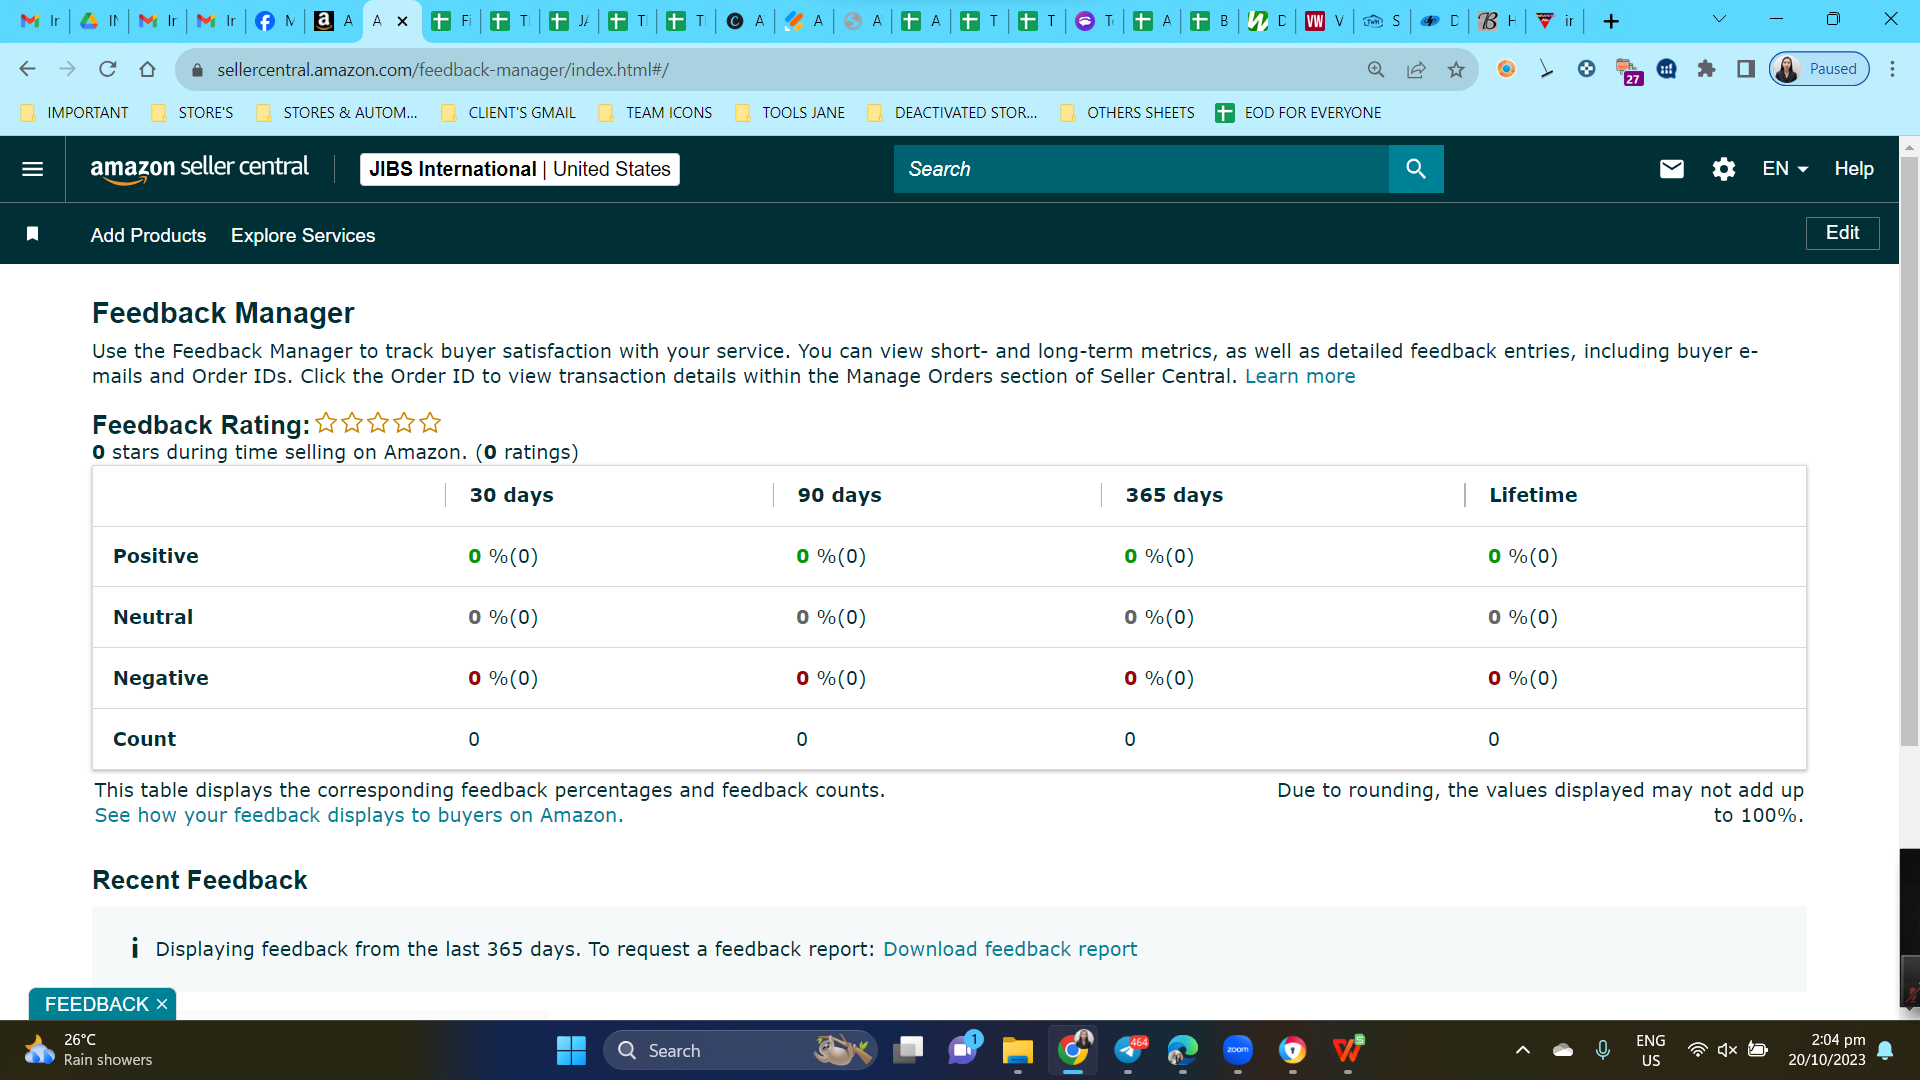Open the notification bell in tray
This screenshot has width=1920, height=1080.
pos(1885,1050)
